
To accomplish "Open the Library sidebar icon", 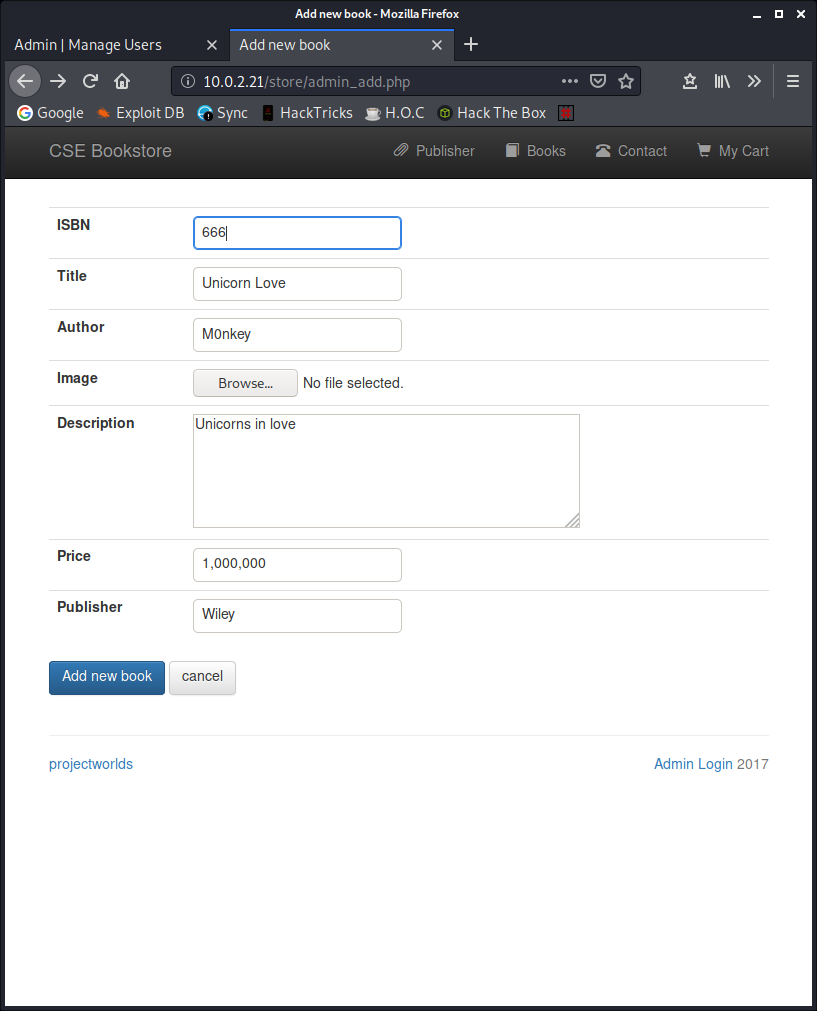I will click(x=722, y=81).
